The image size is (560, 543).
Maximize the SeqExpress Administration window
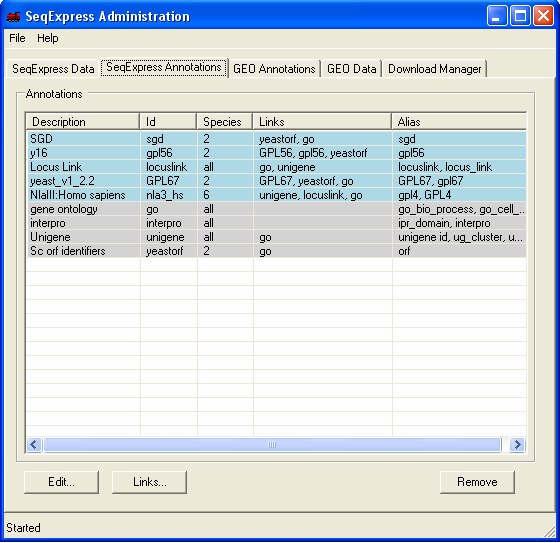520,16
